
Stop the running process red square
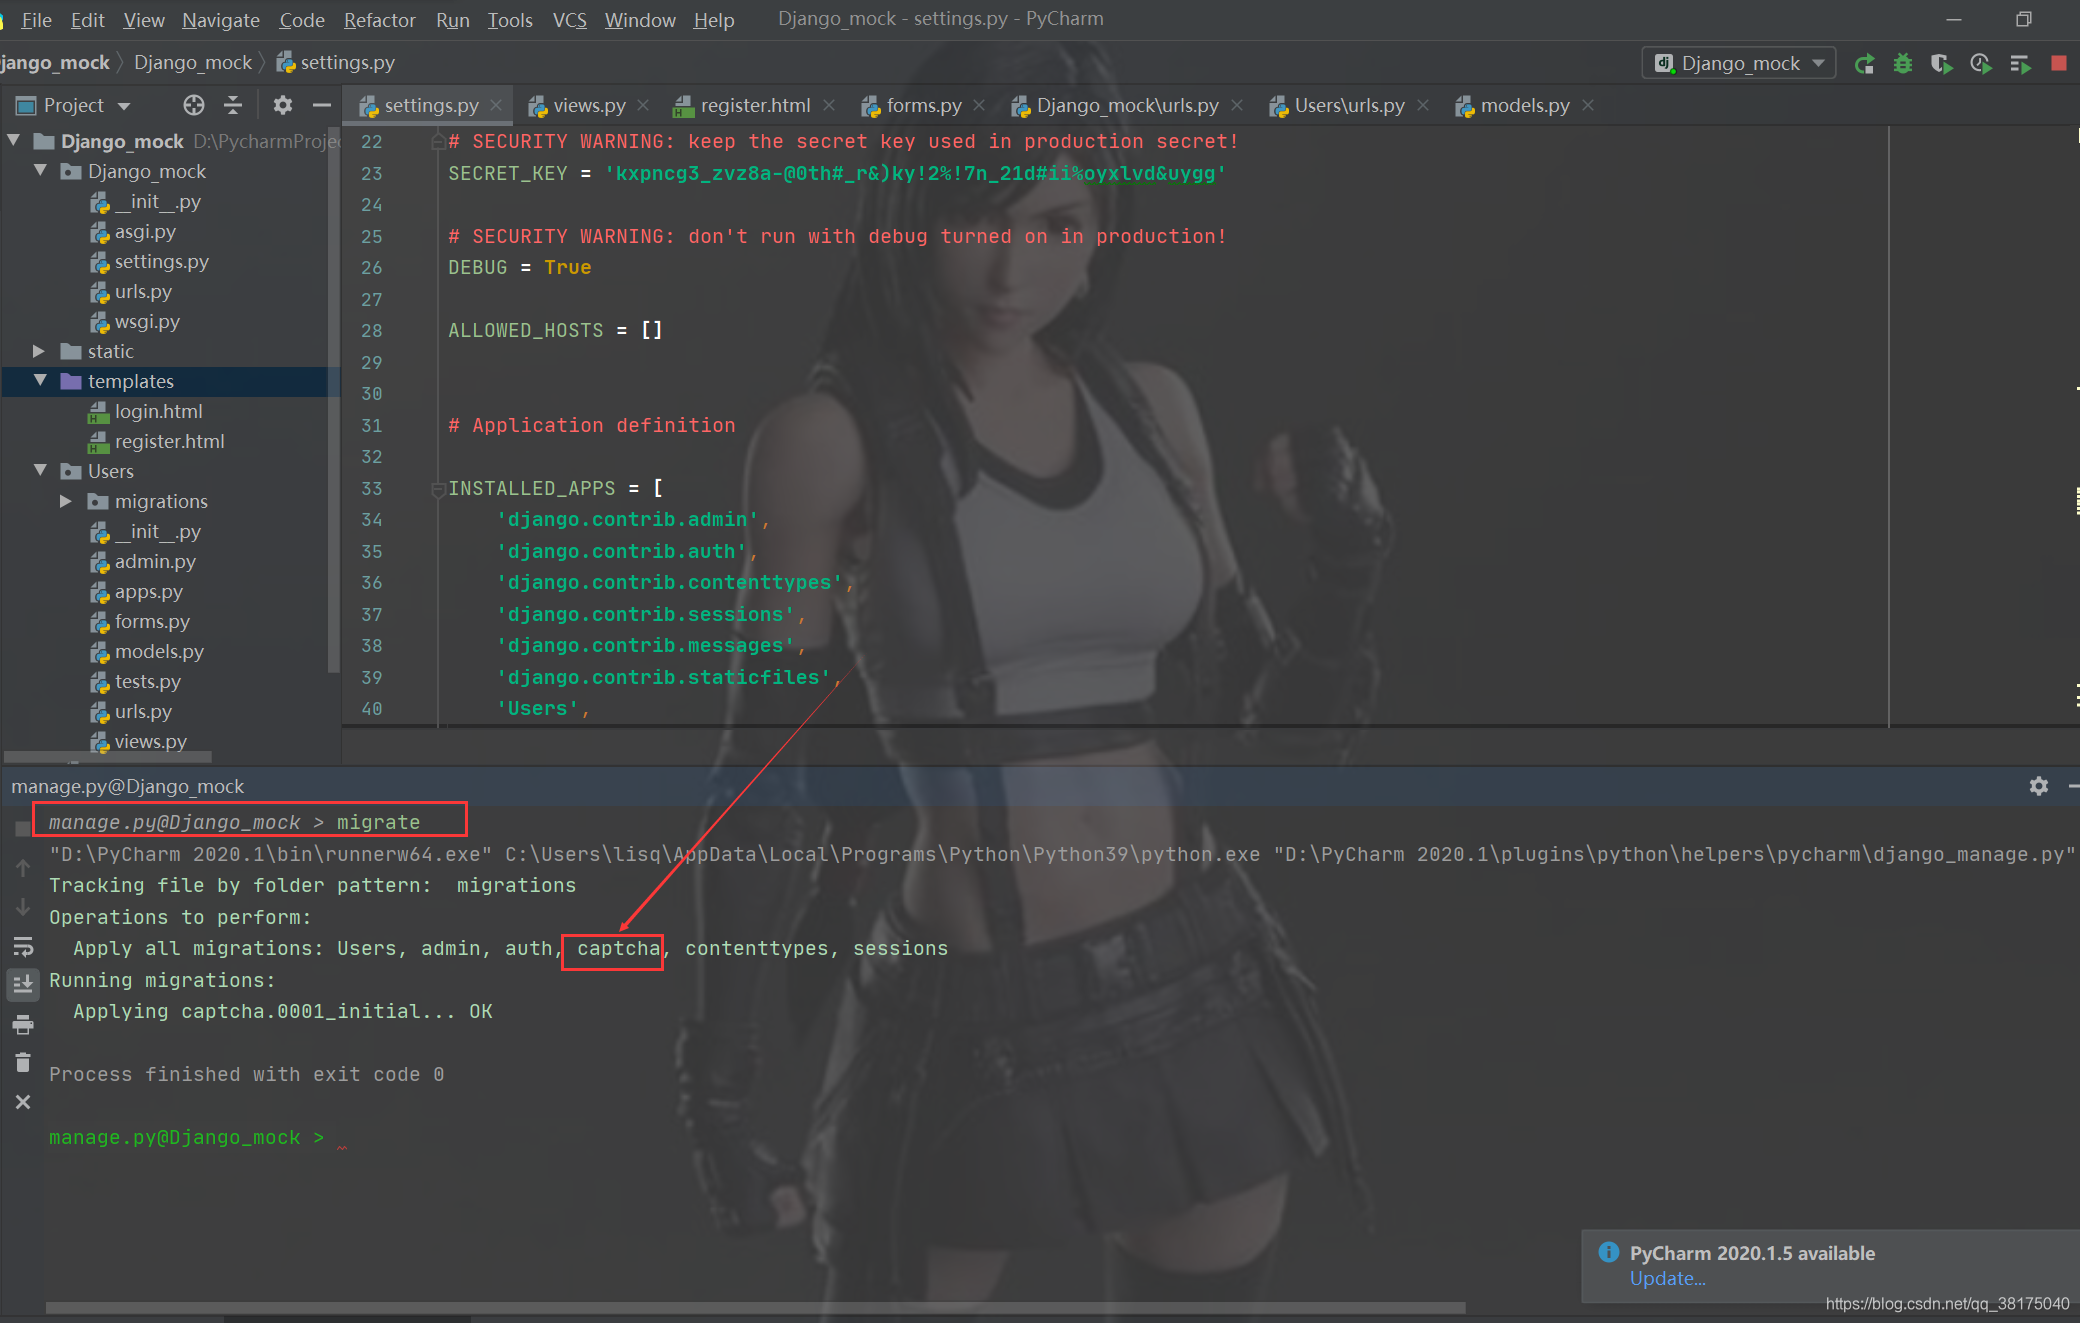pos(2059,64)
